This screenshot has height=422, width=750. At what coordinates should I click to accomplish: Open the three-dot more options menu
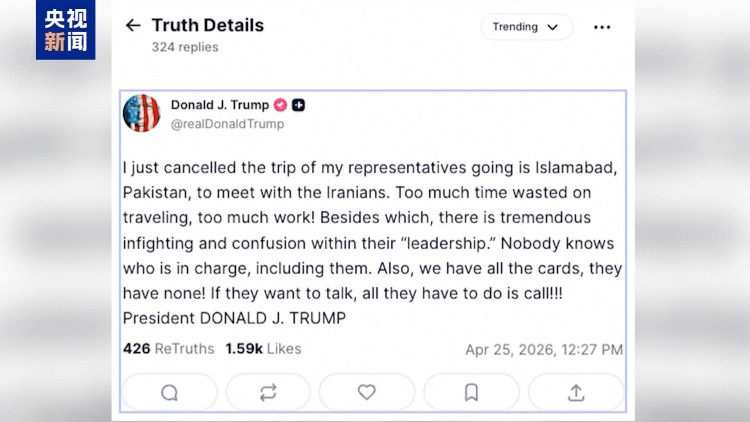coord(601,27)
